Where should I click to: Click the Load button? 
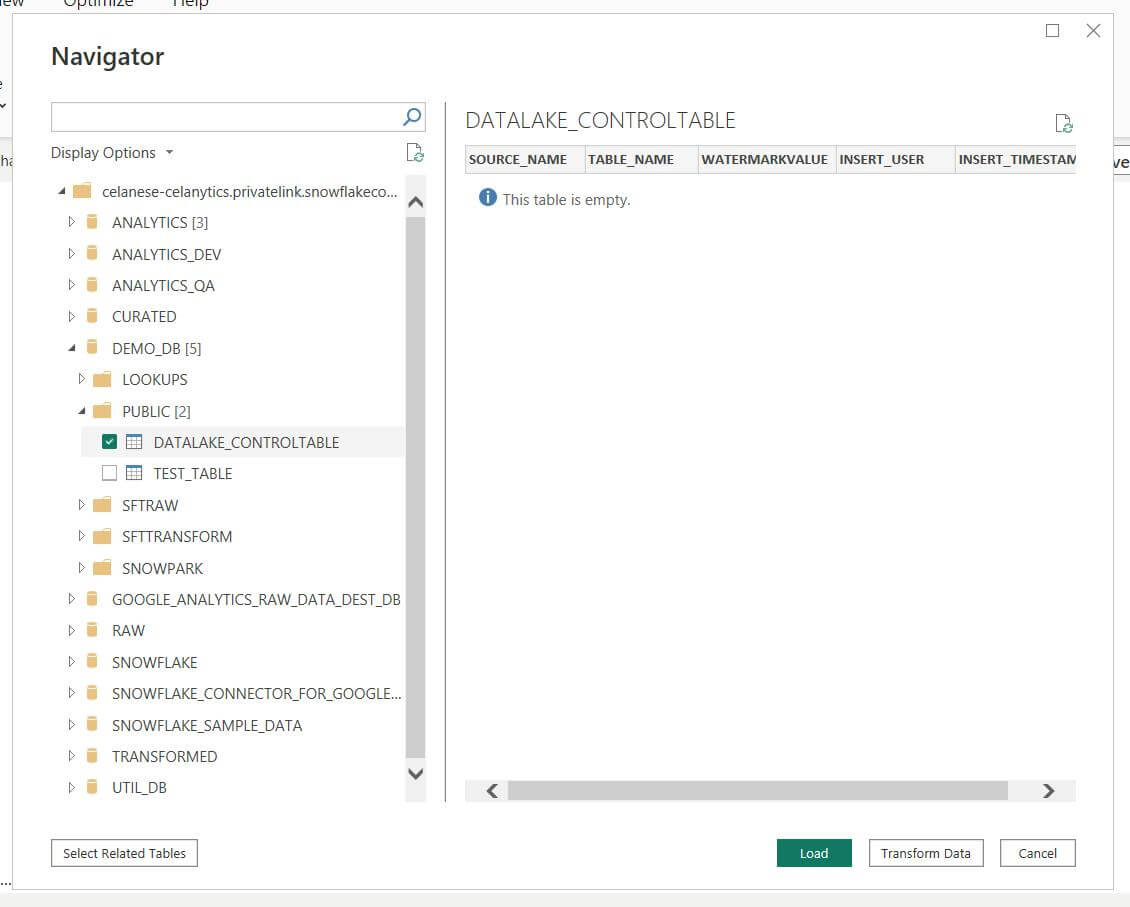814,853
